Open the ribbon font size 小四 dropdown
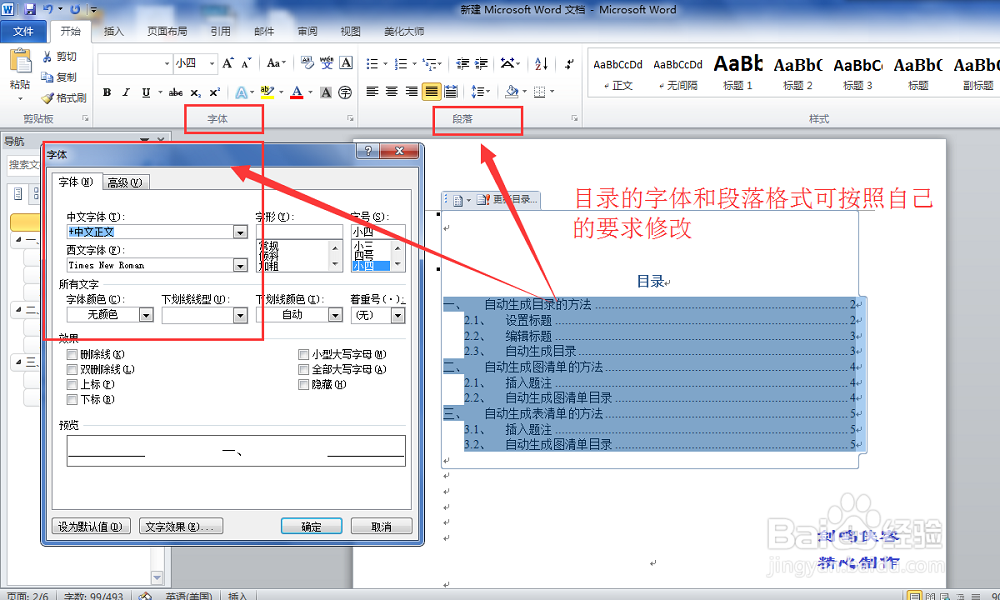 (x=212, y=63)
